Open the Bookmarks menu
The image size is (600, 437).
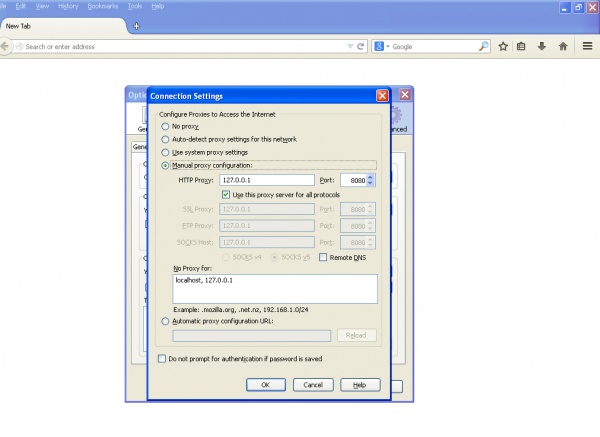pos(103,6)
